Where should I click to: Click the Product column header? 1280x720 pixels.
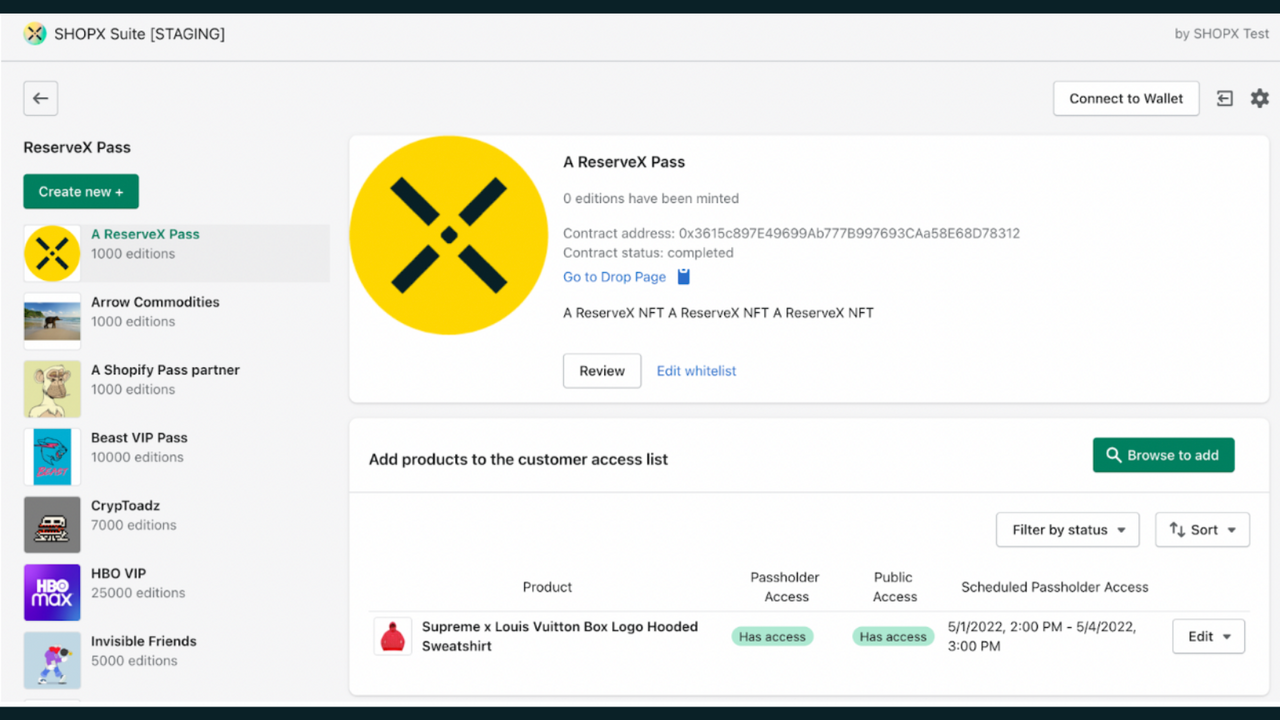pyautogui.click(x=547, y=587)
